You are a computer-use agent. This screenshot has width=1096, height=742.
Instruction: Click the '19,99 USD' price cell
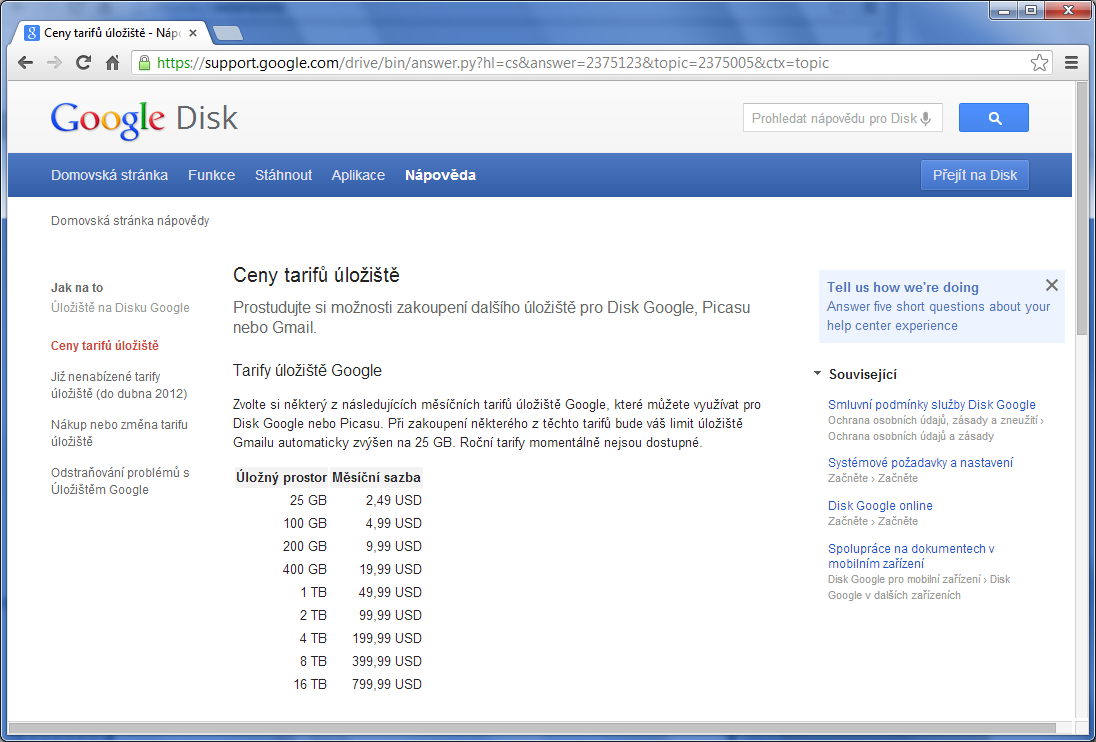click(x=391, y=569)
